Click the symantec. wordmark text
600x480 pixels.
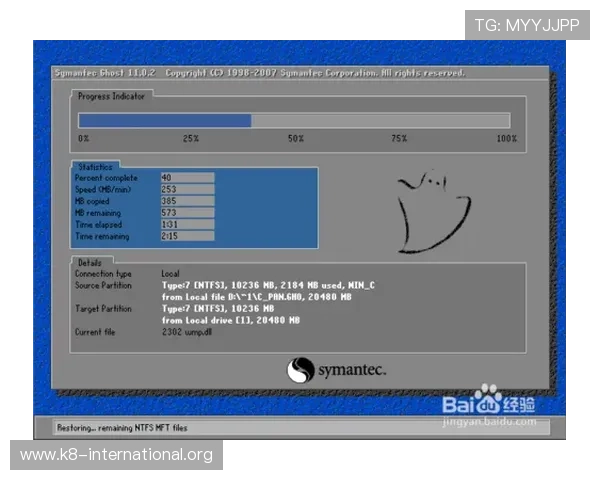[352, 370]
